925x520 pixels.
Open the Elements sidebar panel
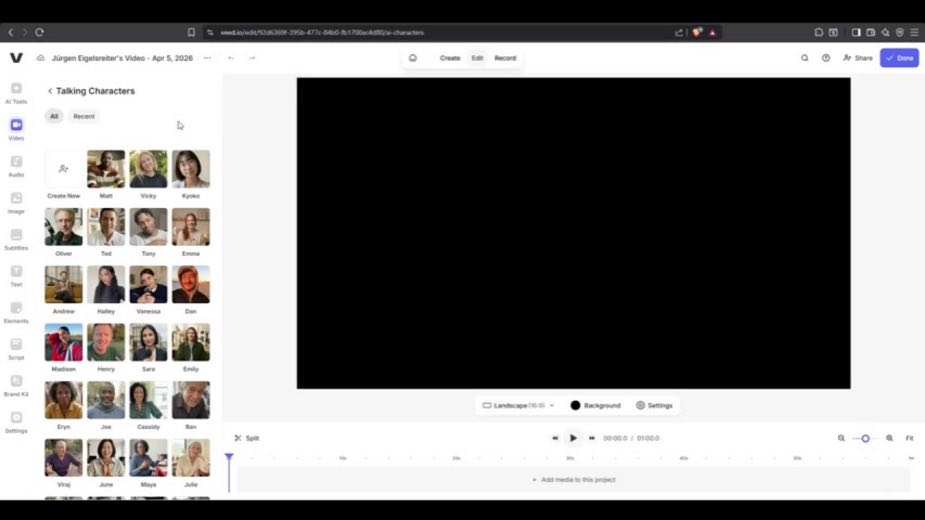(16, 312)
